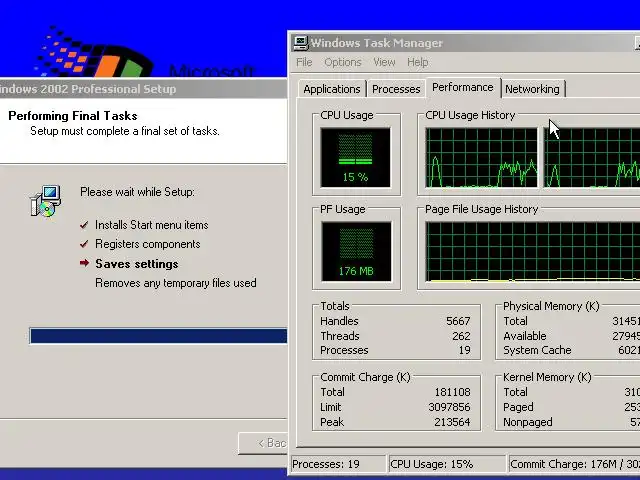The width and height of the screenshot is (640, 480).
Task: Click the status bar CPU Usage: 15% entry
Action: [x=447, y=464]
